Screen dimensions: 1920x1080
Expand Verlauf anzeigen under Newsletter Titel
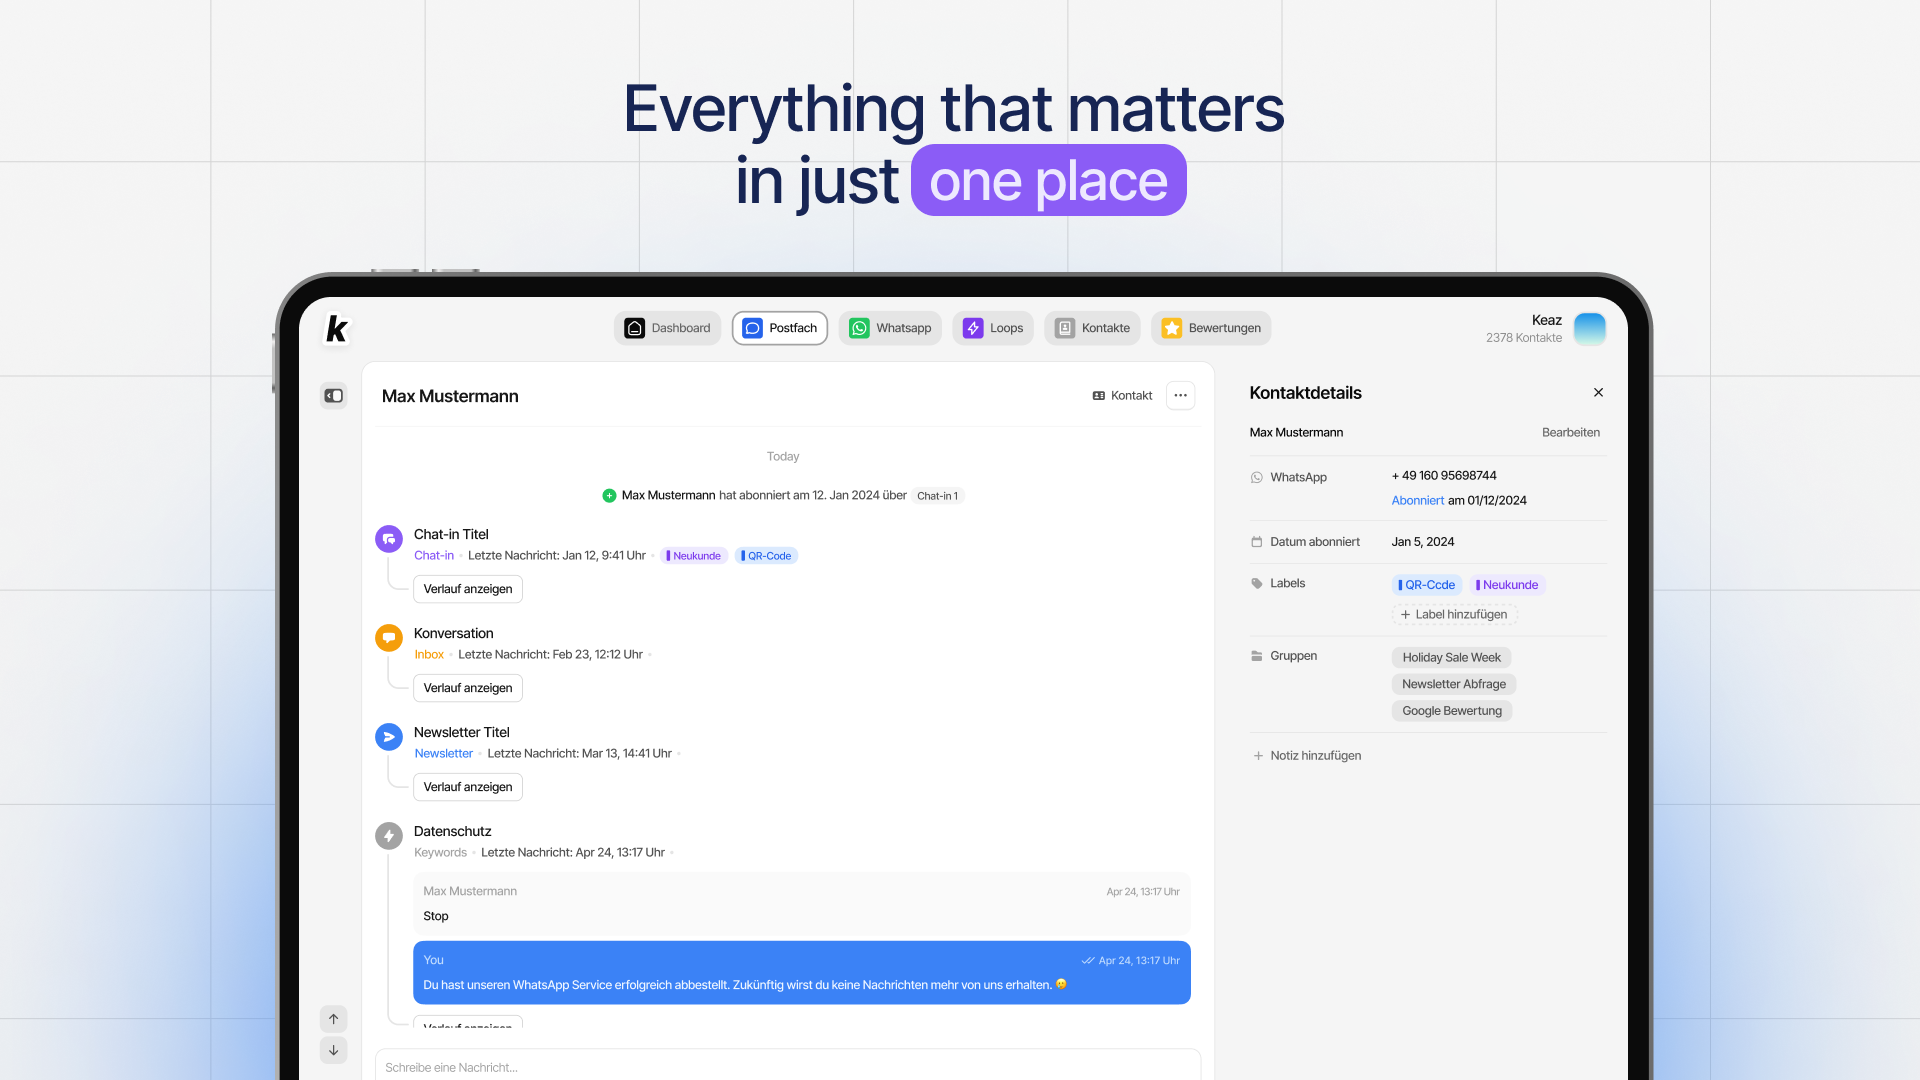(x=467, y=787)
